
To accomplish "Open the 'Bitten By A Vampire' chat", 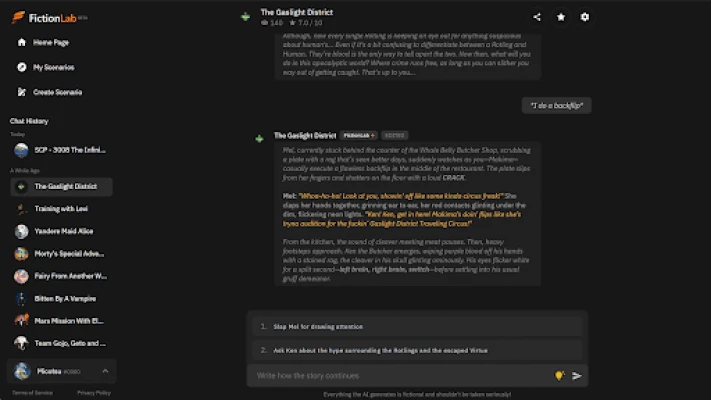I will pos(60,298).
